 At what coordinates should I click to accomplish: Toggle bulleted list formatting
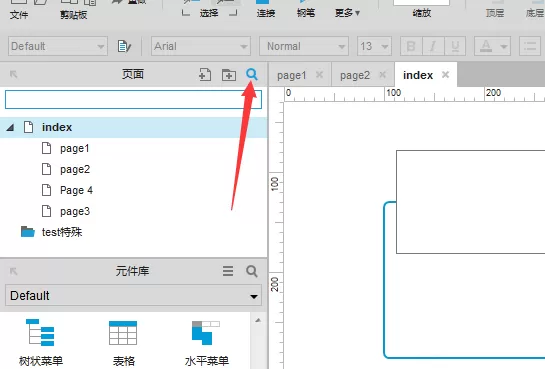tap(530, 46)
